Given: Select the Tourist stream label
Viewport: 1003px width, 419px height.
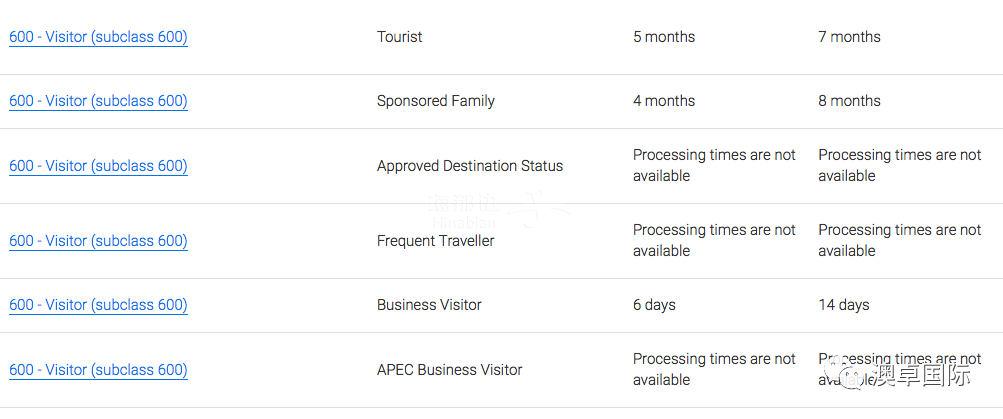Looking at the screenshot, I should [x=399, y=37].
